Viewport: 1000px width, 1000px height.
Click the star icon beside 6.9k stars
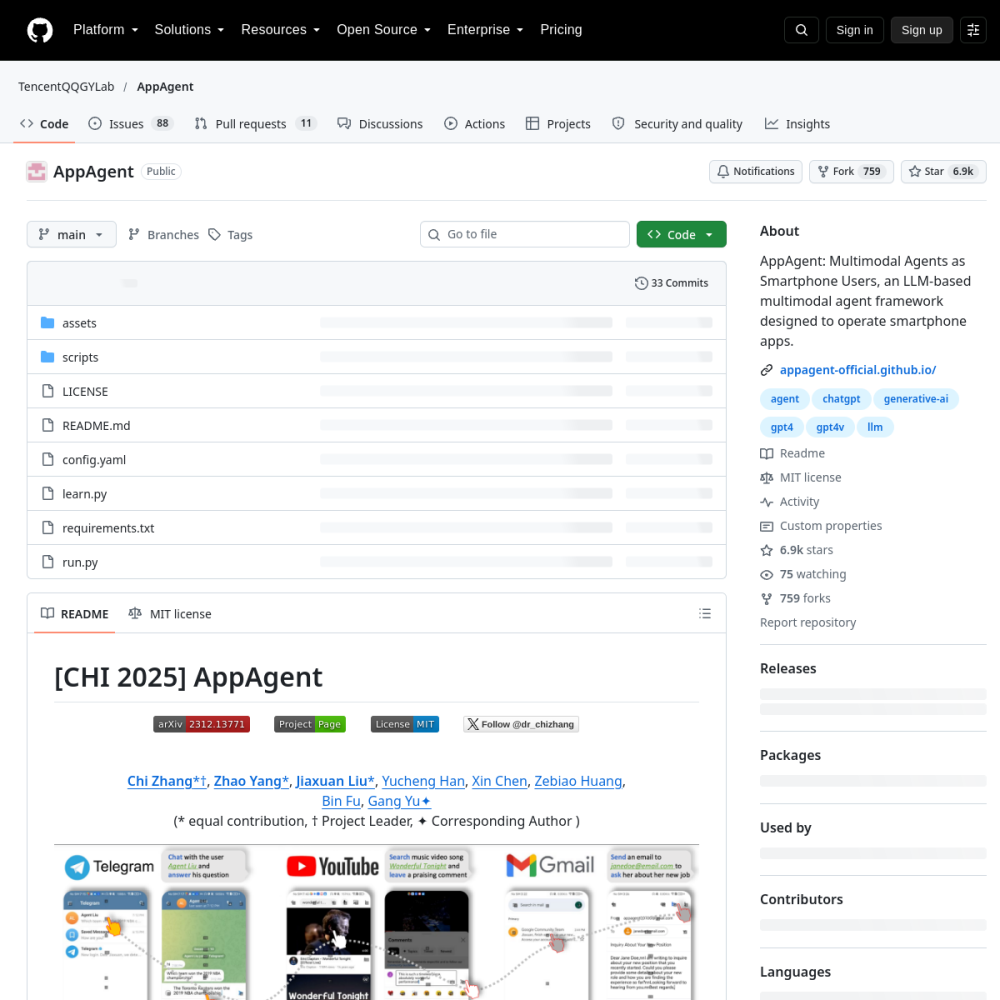pyautogui.click(x=767, y=550)
